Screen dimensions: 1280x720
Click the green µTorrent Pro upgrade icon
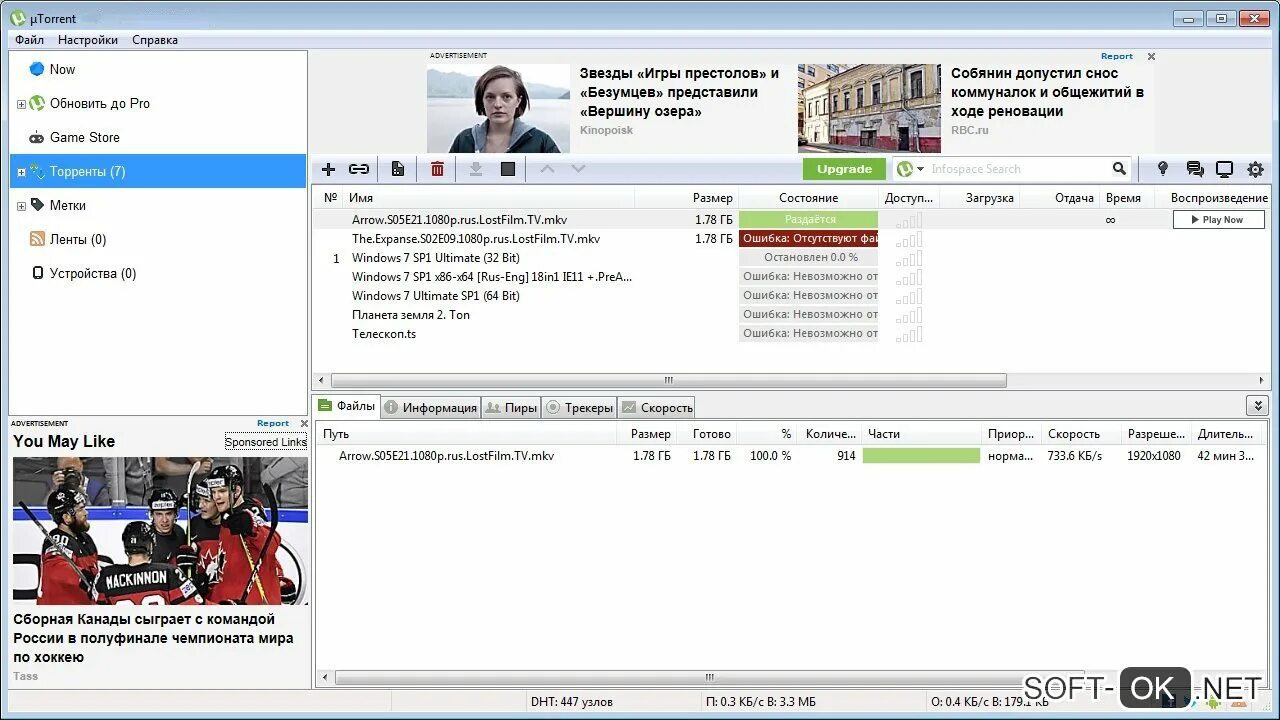[x=37, y=103]
